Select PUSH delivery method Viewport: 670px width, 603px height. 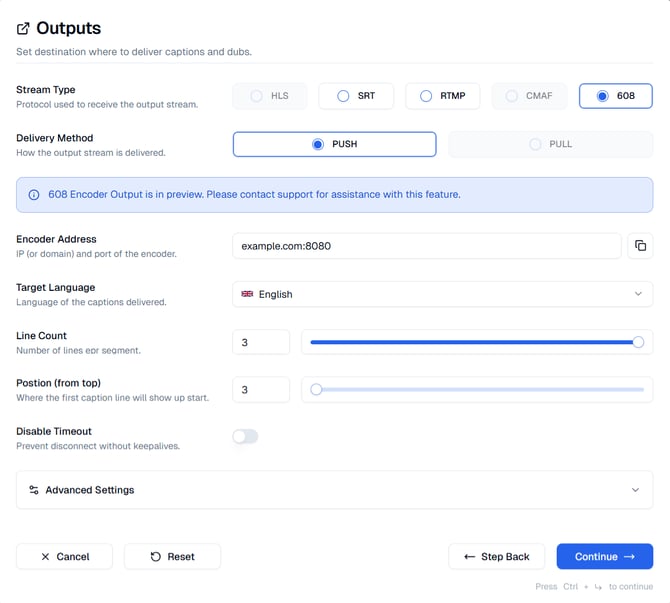coord(334,144)
